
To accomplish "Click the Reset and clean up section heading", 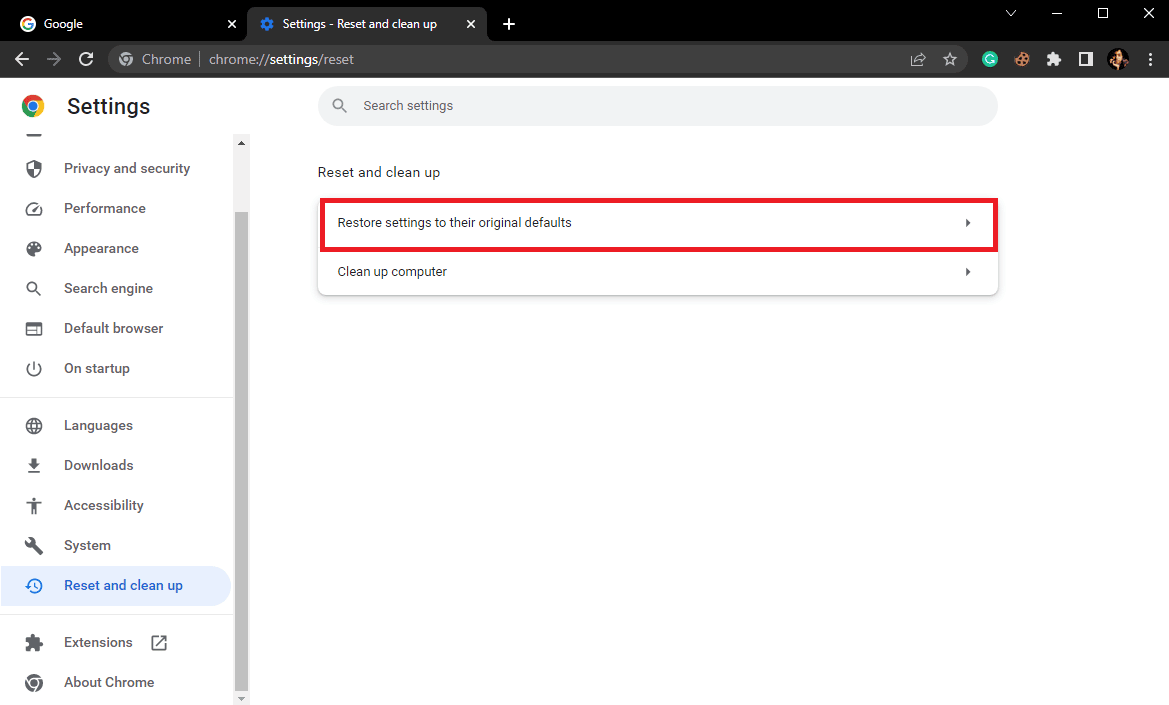I will click(x=379, y=173).
